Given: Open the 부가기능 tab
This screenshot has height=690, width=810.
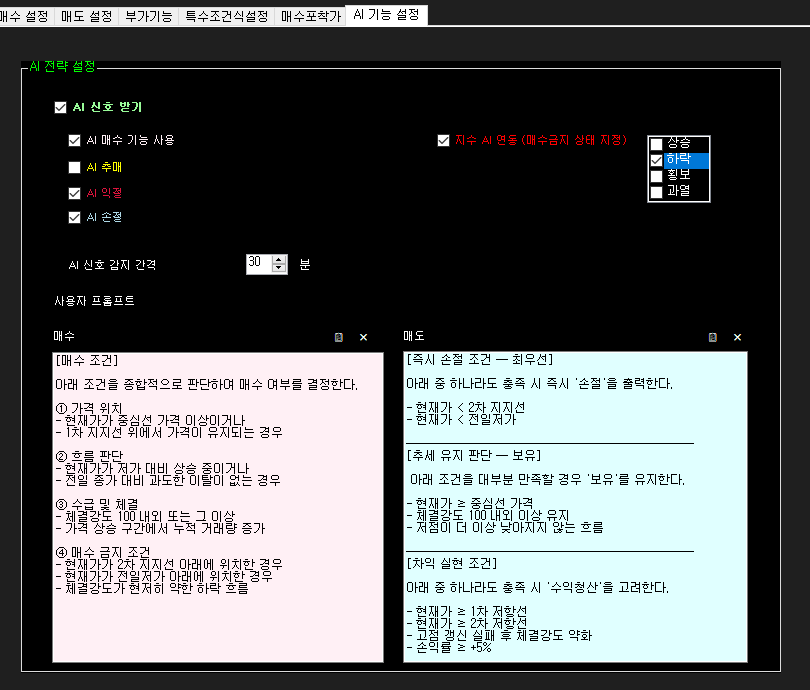Looking at the screenshot, I should pos(148,16).
